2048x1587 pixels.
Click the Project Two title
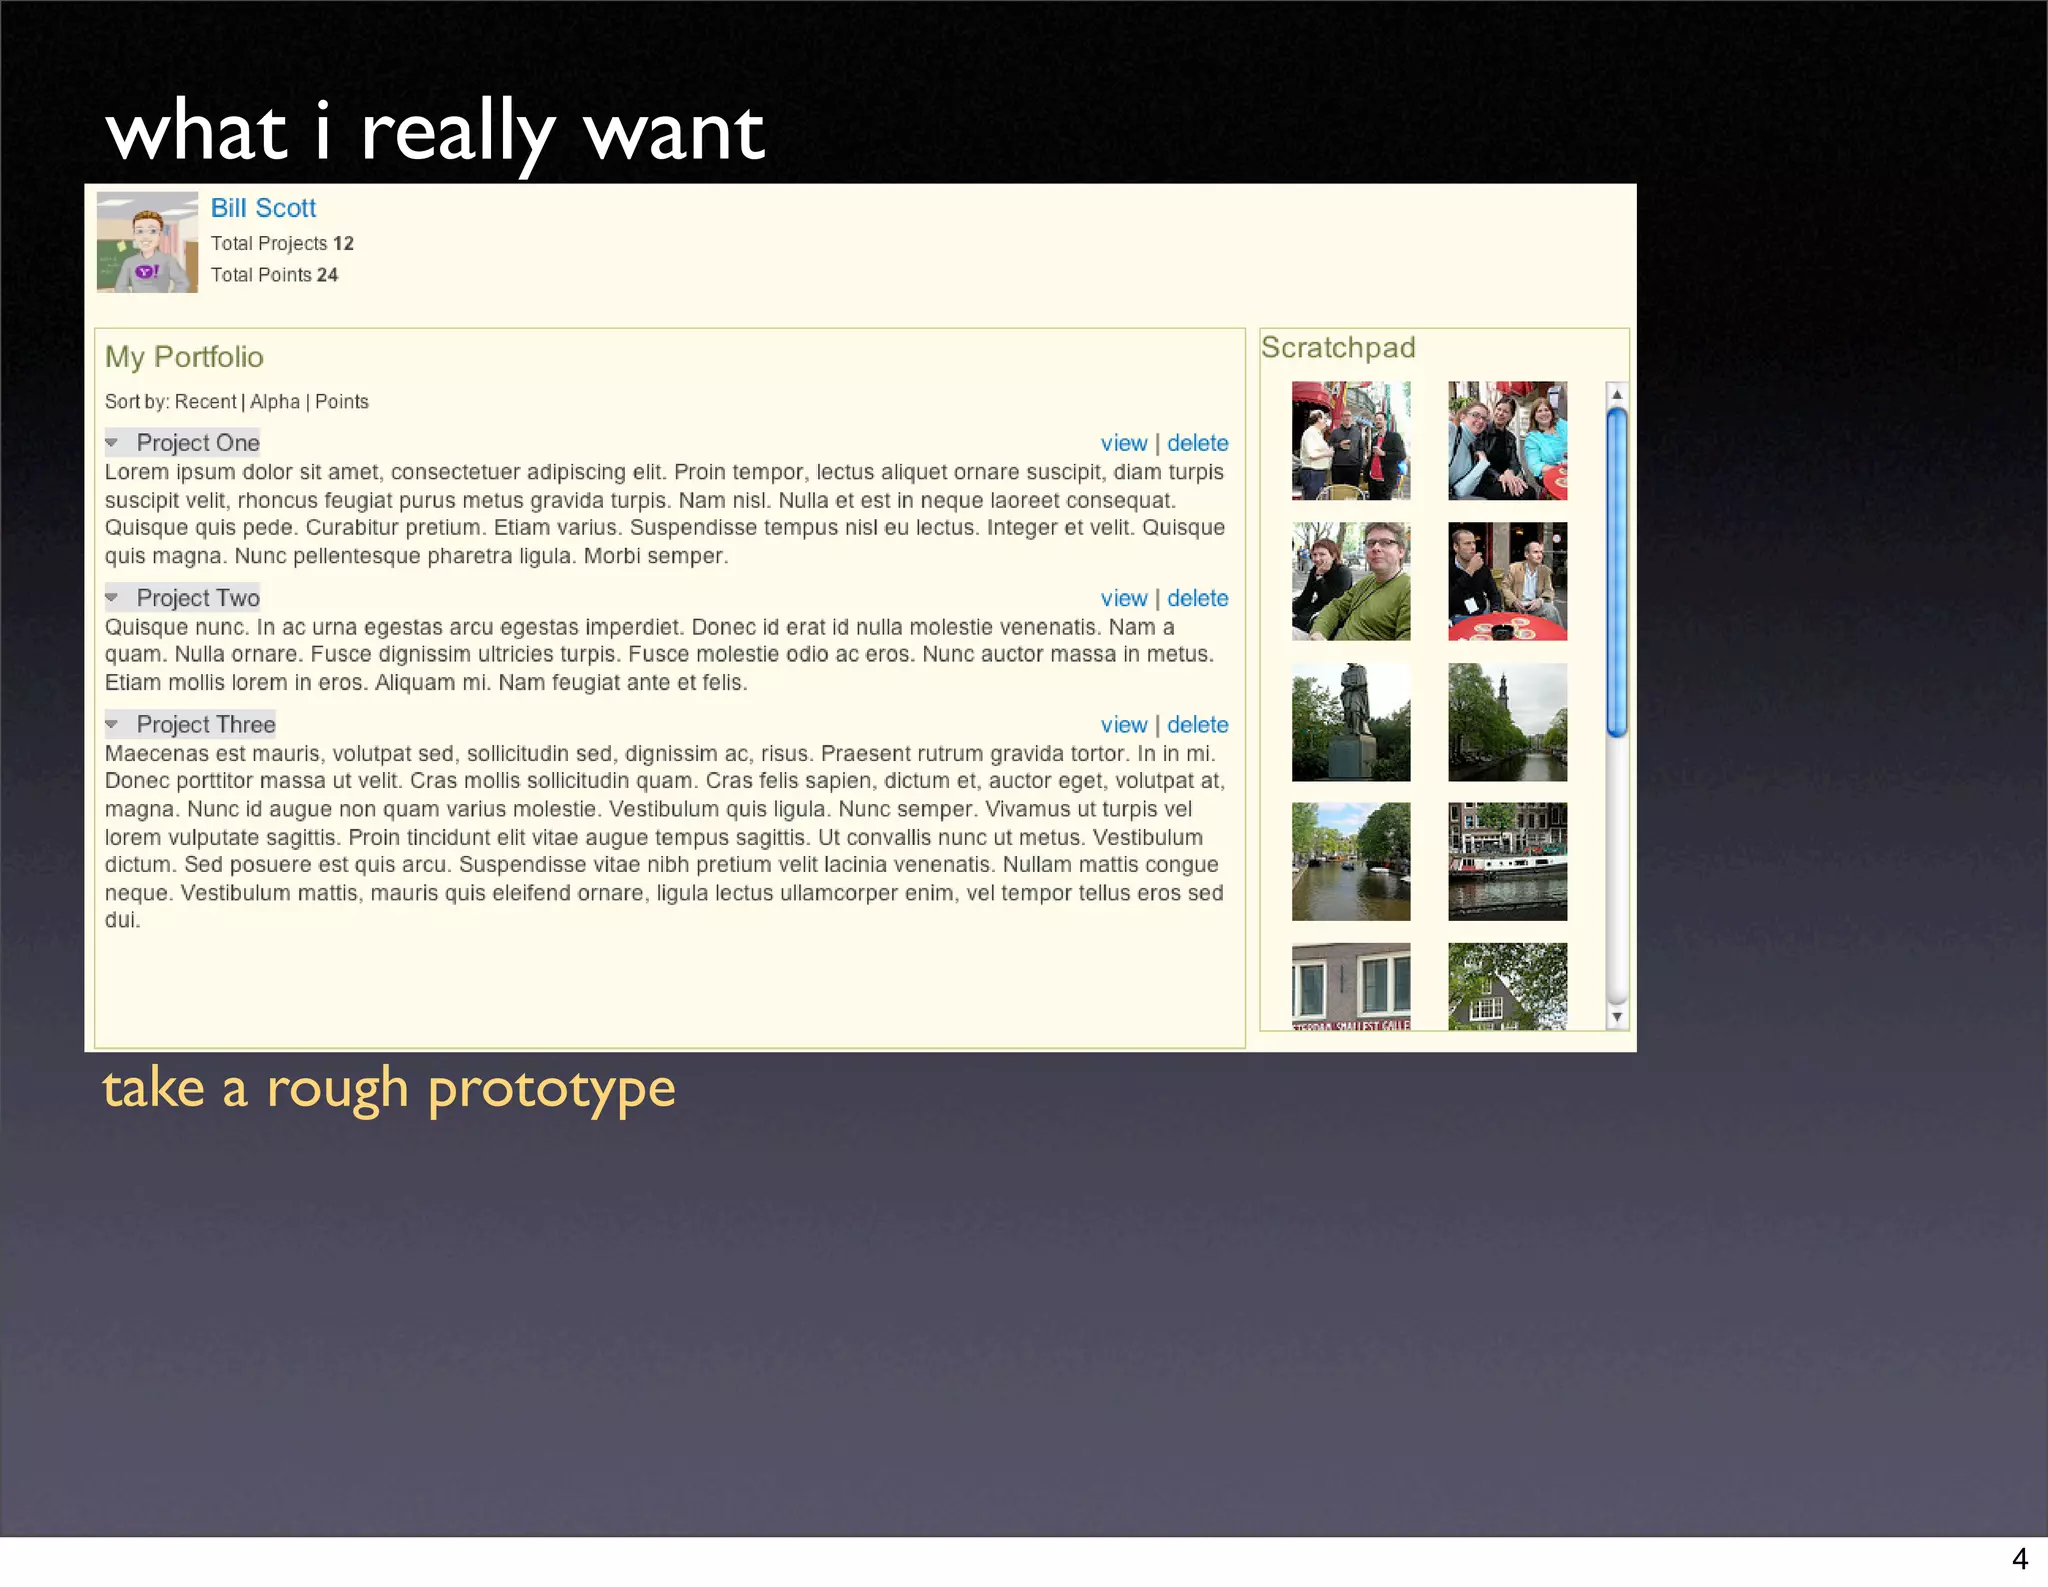click(x=198, y=598)
